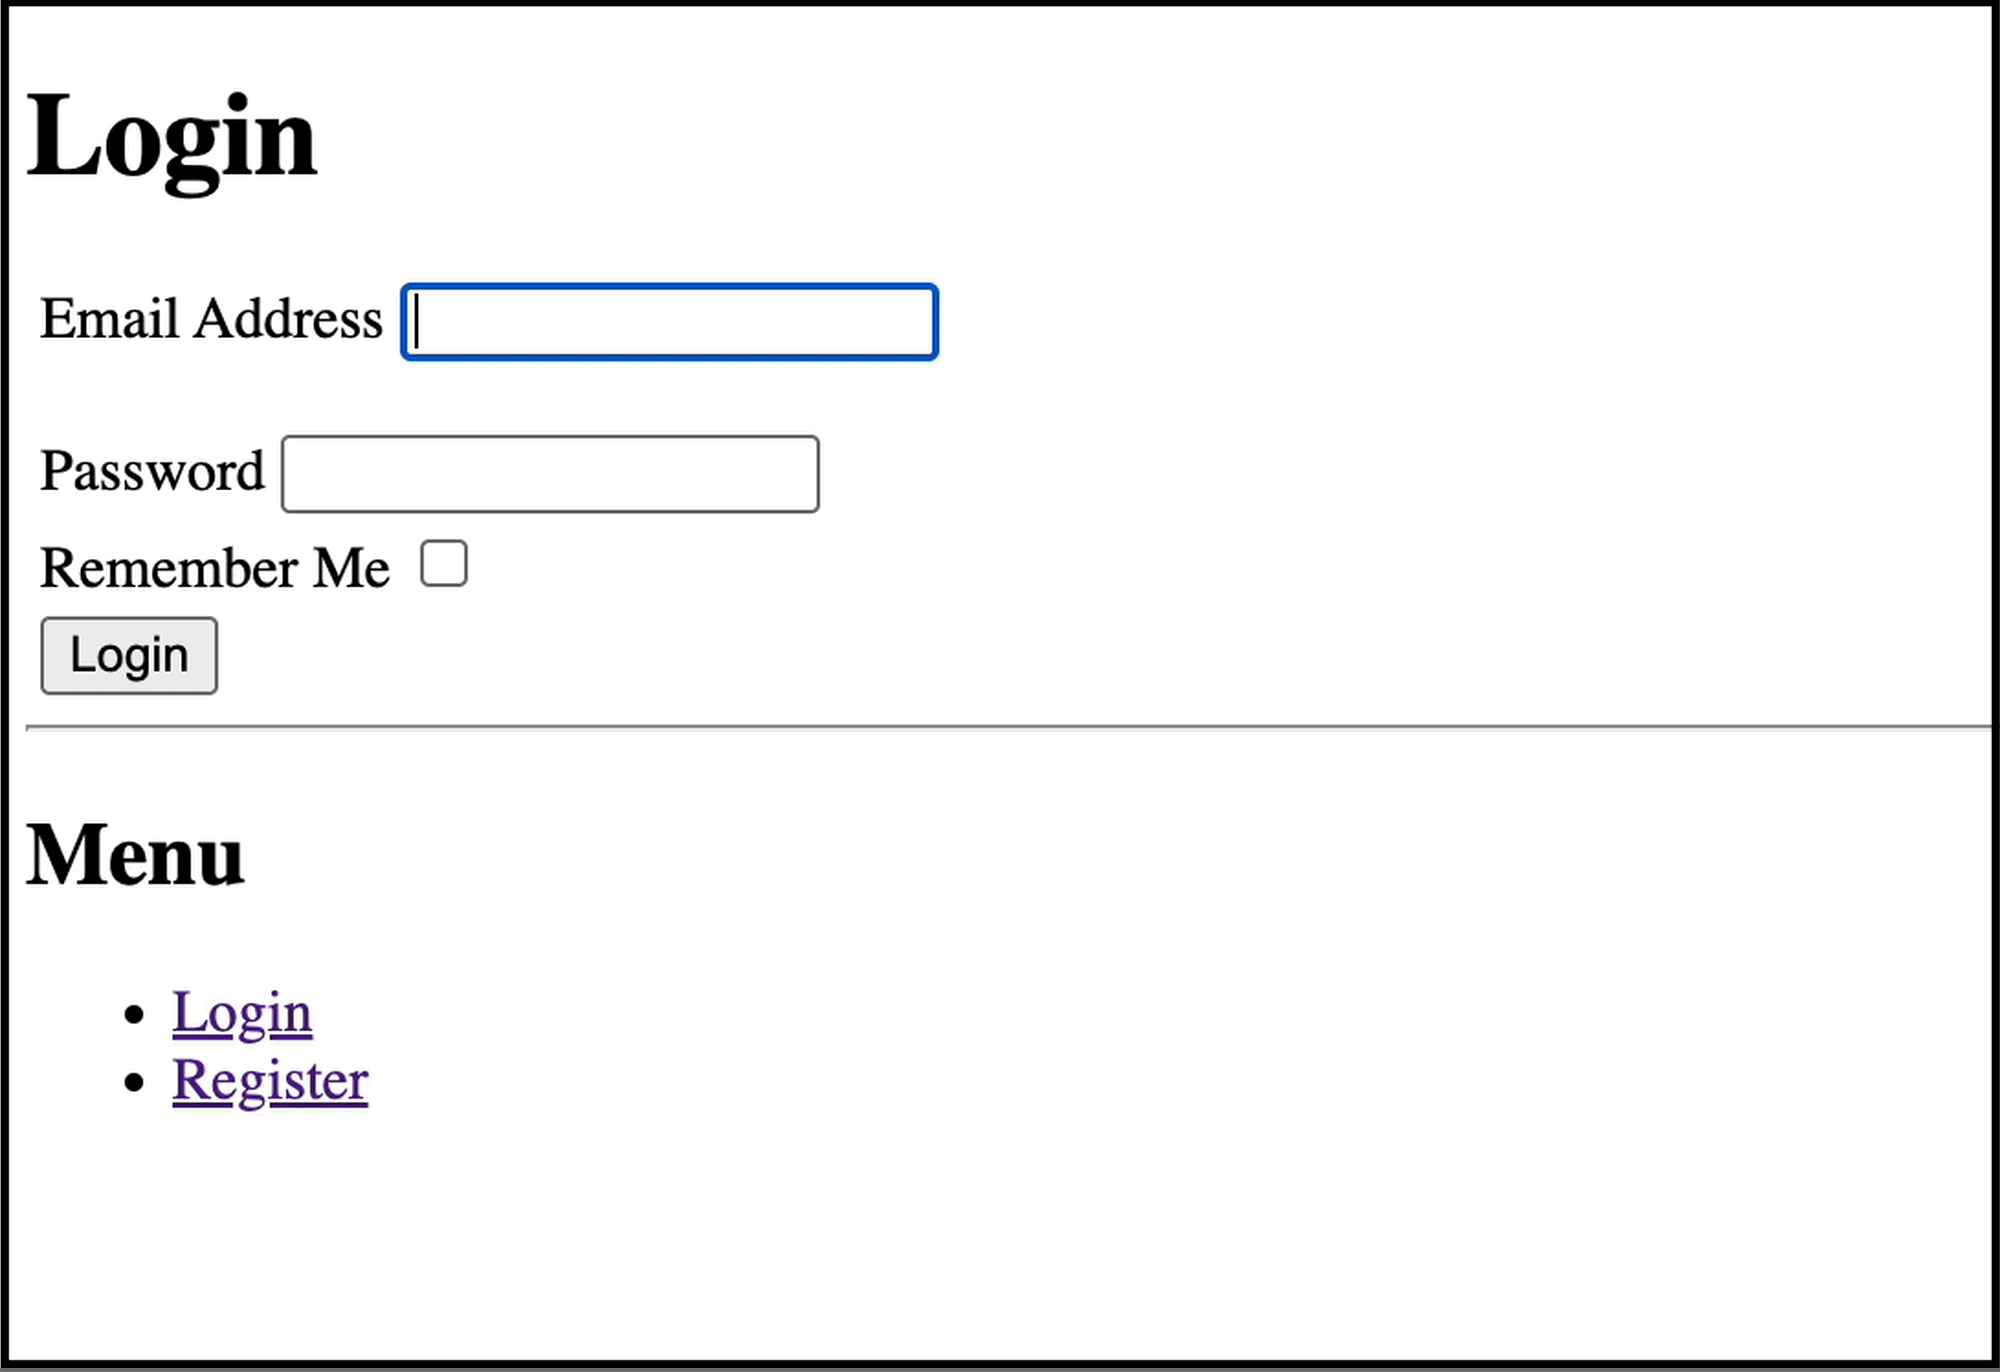
Task: Click the word Remember in the checkbox label
Action: tap(169, 568)
